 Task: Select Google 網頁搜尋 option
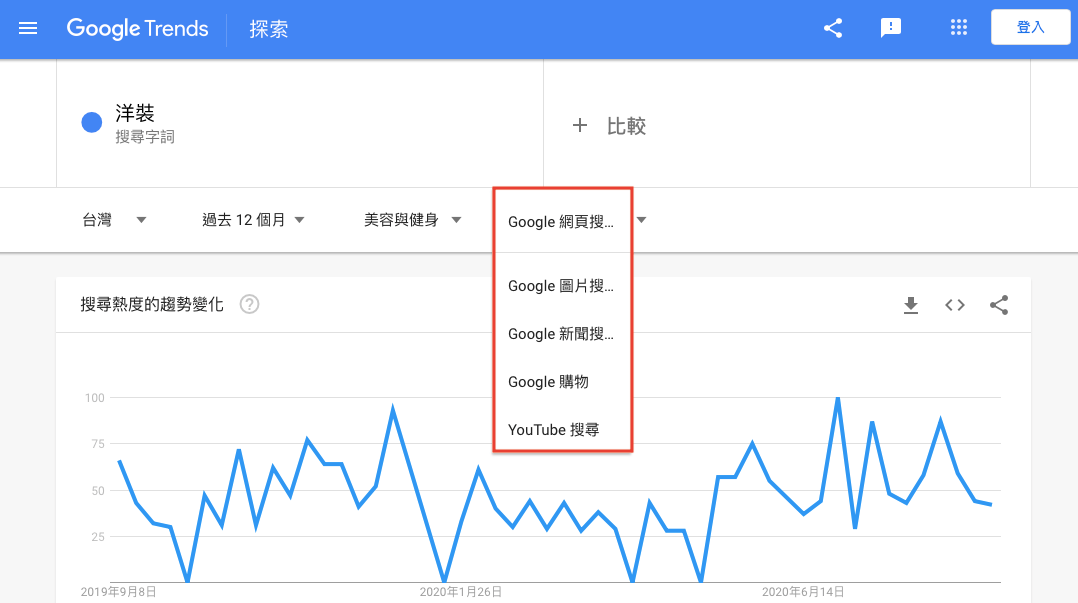(x=562, y=222)
